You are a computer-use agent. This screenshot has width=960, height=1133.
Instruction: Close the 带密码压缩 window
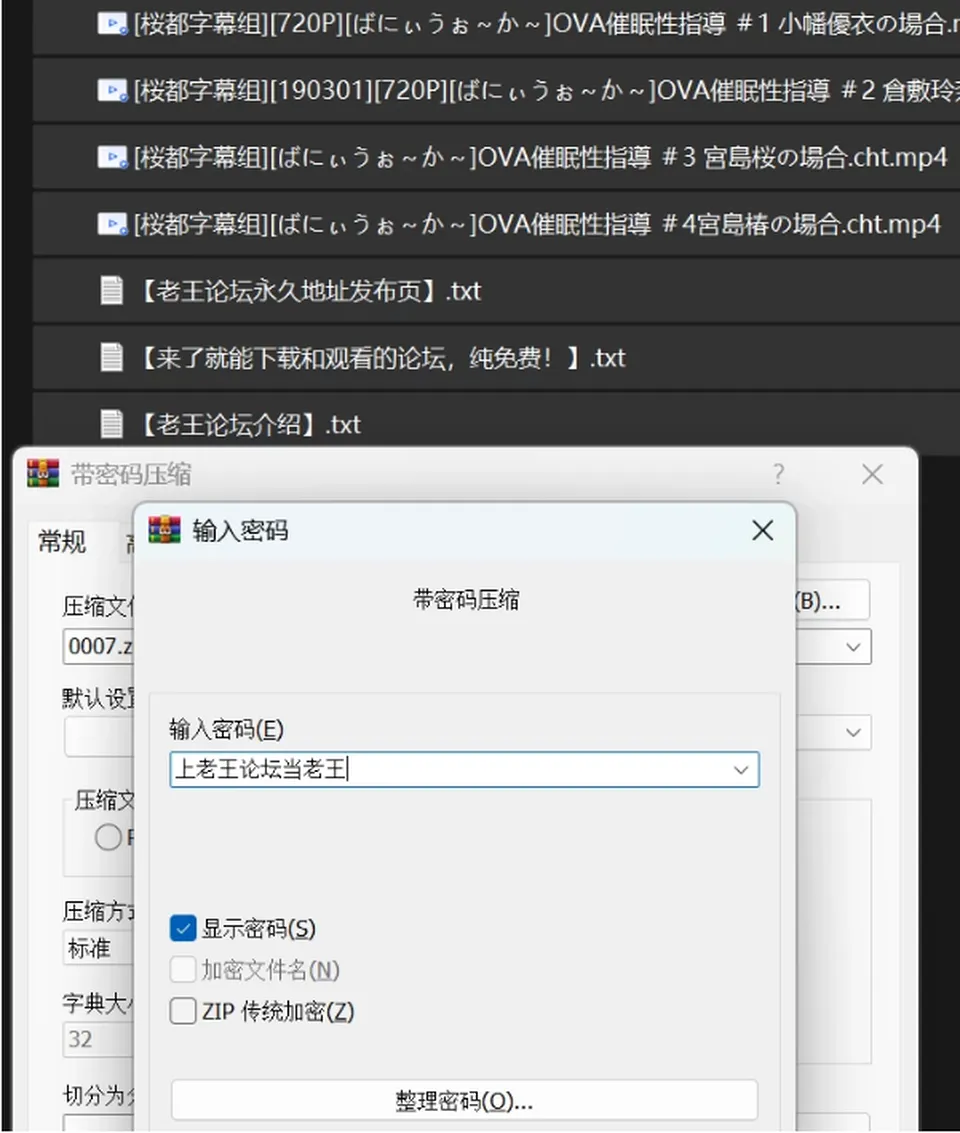pos(873,475)
